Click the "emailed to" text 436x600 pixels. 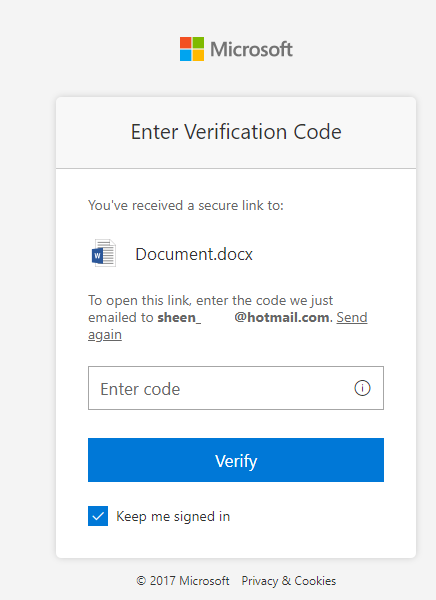[121, 318]
